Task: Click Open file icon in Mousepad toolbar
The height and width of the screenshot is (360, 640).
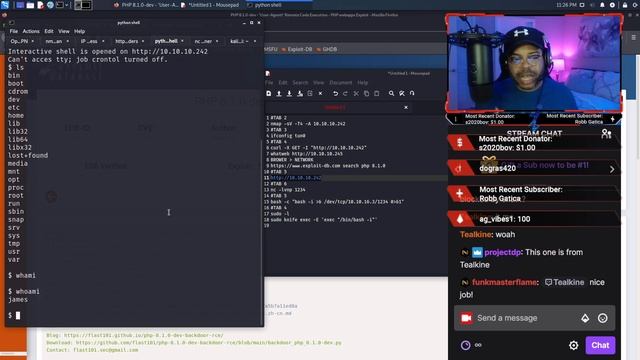Action: point(279,93)
